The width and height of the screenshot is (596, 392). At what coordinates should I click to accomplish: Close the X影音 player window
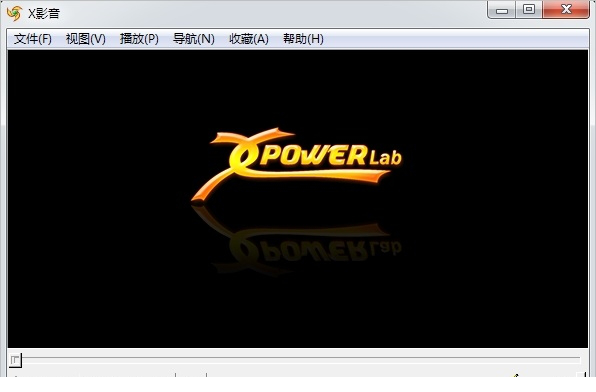coord(566,10)
